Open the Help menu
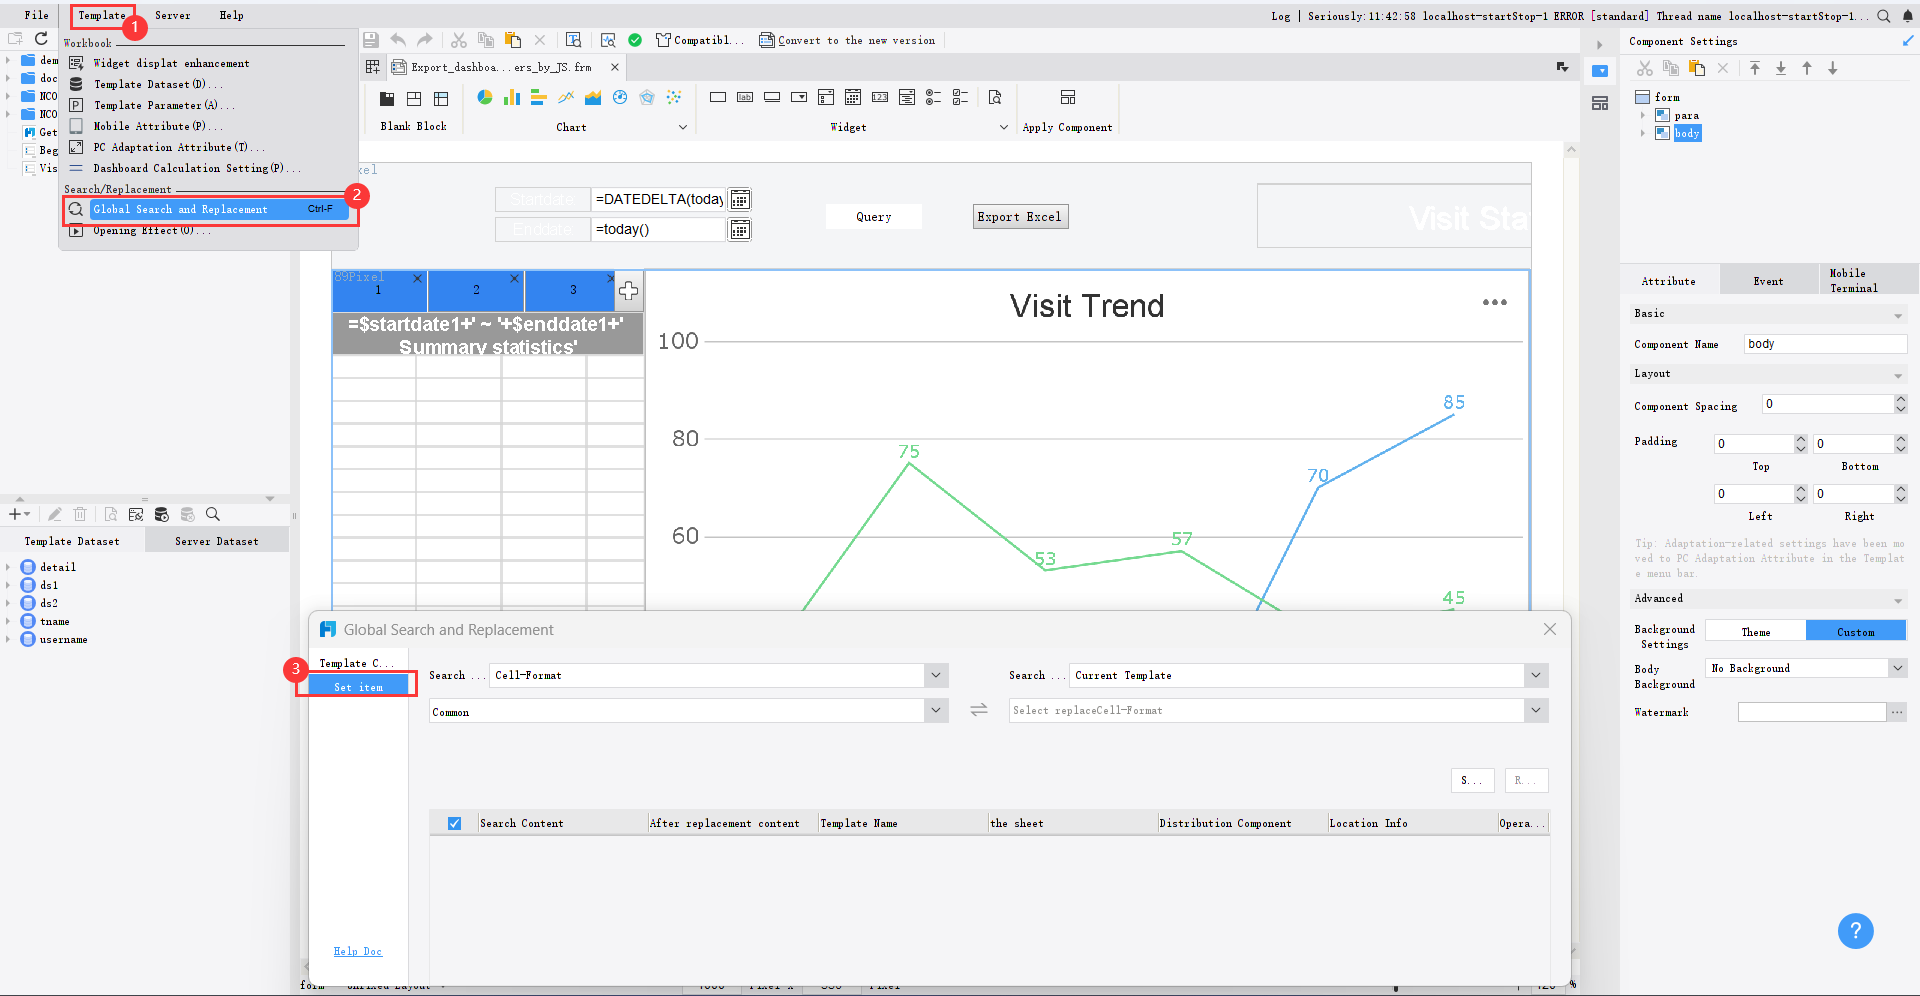Screen dimensions: 1920x996 pyautogui.click(x=231, y=15)
